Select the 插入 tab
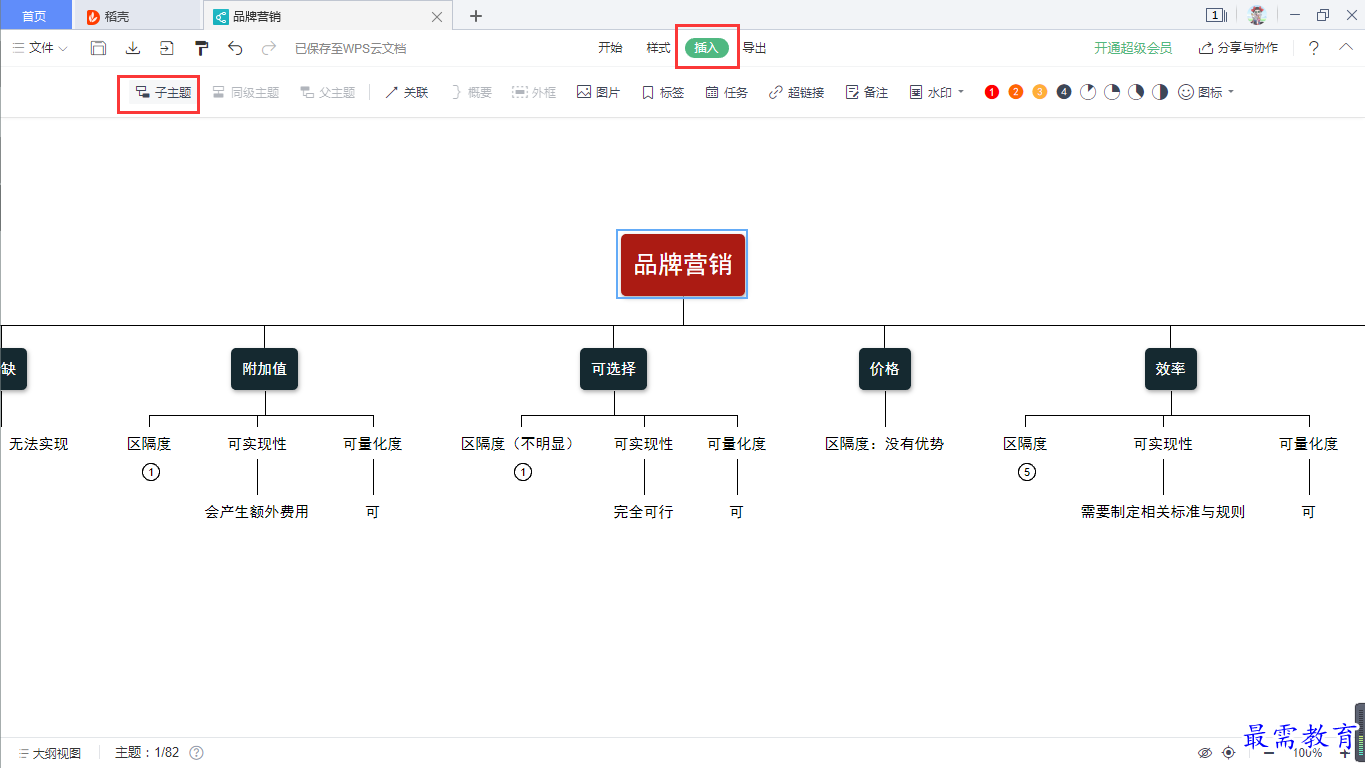The width and height of the screenshot is (1365, 768). [x=707, y=48]
